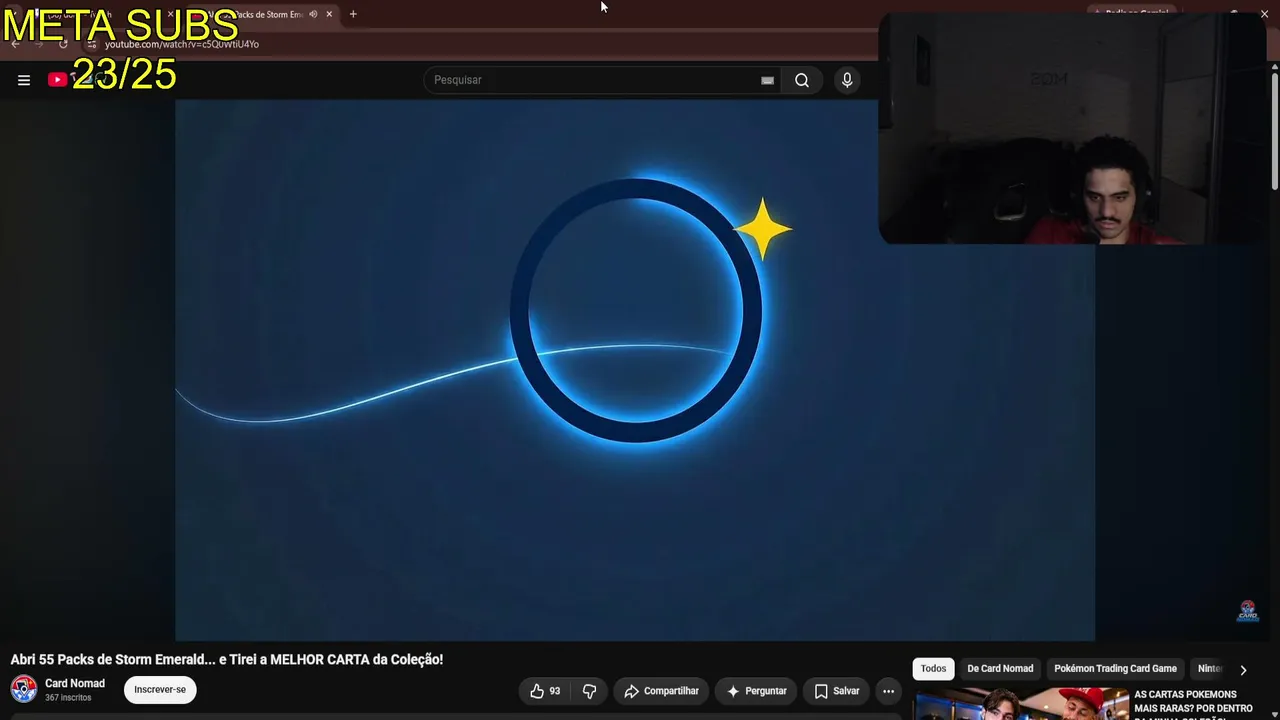Image resolution: width=1280 pixels, height=720 pixels.
Task: Save the video with the Salvar button
Action: [x=837, y=691]
